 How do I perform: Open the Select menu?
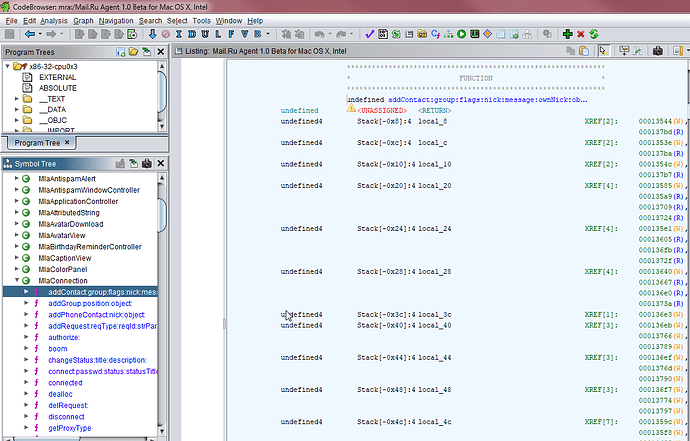177,21
